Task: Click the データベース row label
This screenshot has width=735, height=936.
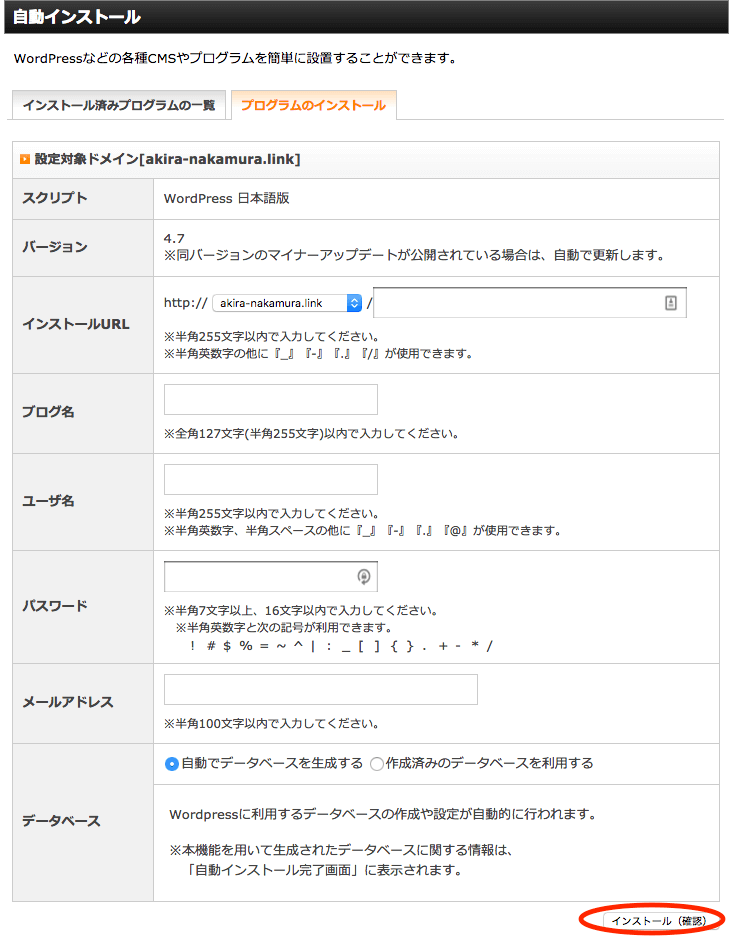Action: [61, 821]
